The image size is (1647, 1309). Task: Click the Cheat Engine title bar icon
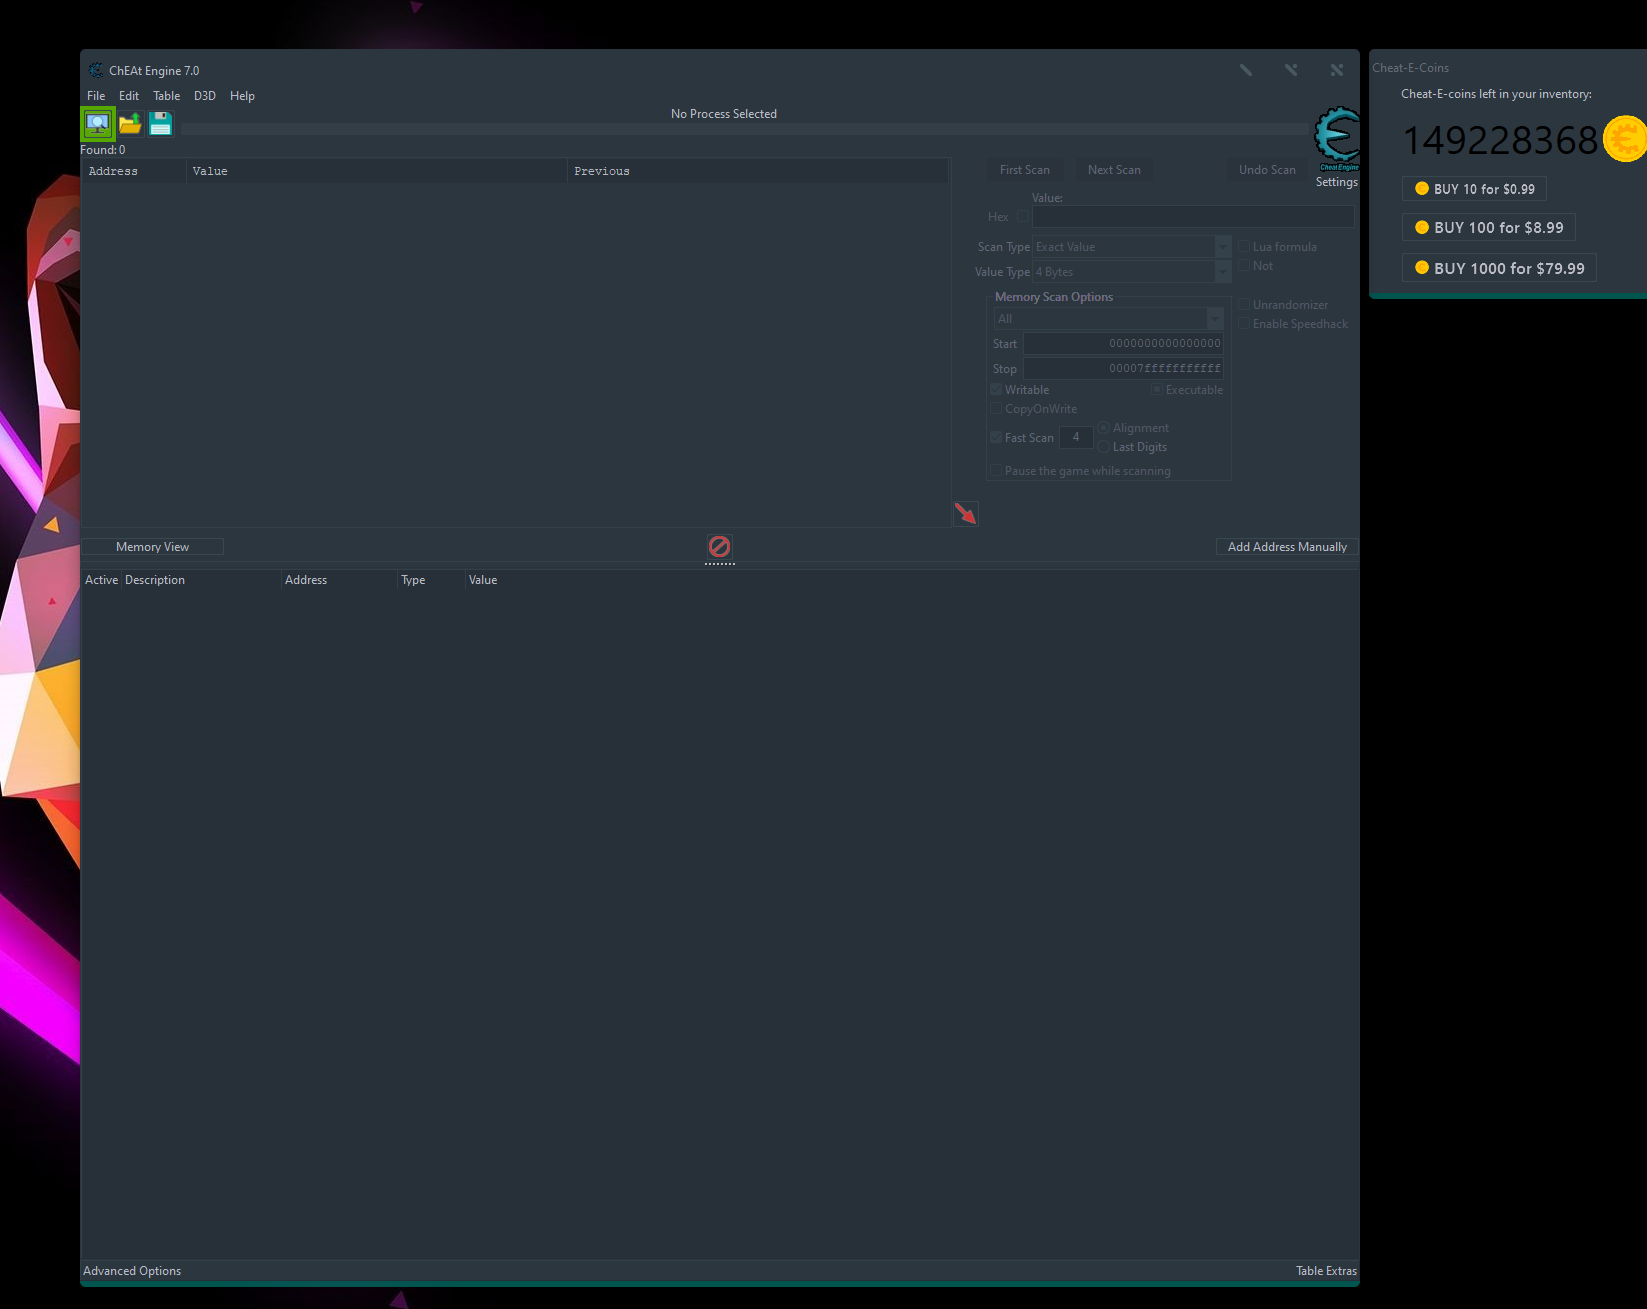coord(96,71)
